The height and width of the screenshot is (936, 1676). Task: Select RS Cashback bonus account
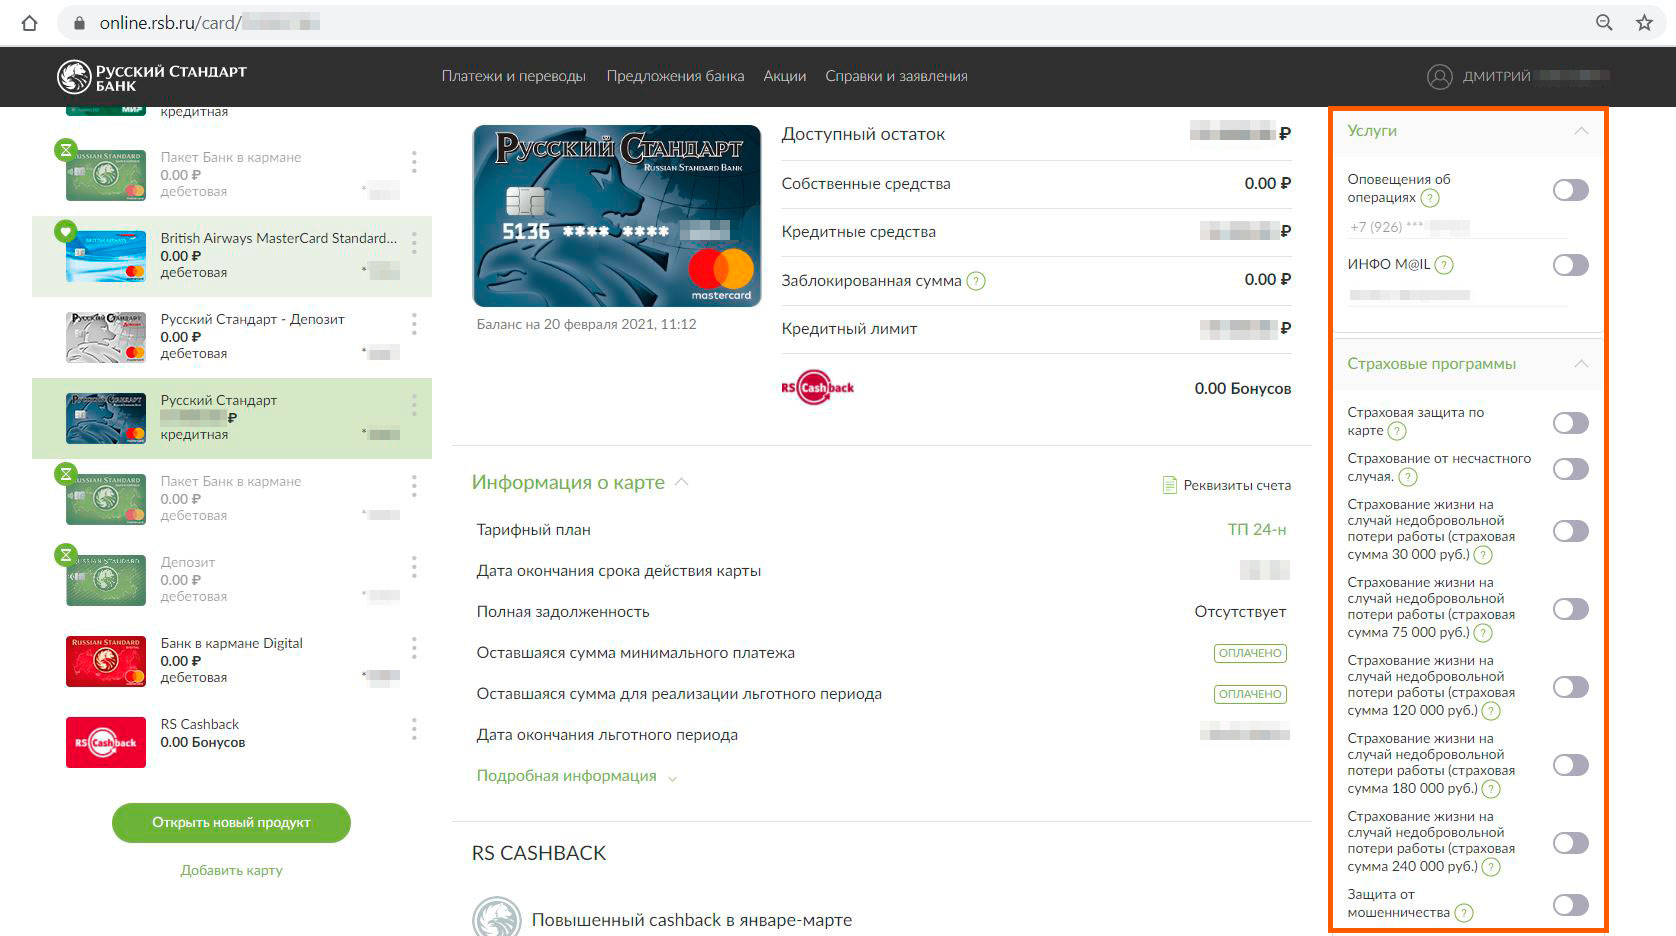232,742
